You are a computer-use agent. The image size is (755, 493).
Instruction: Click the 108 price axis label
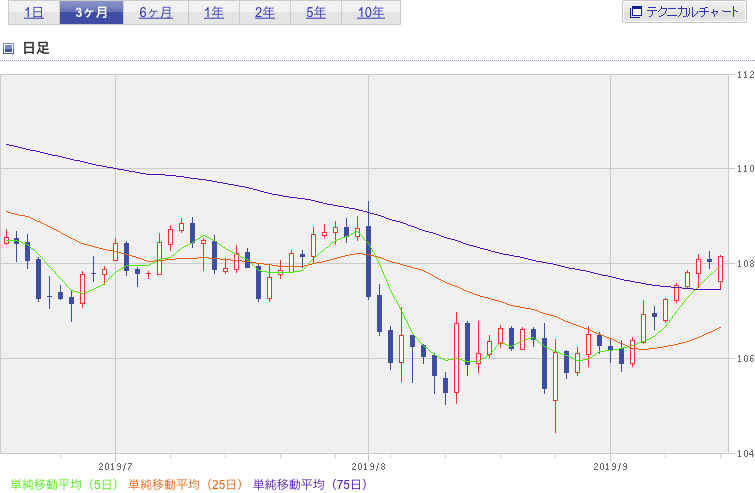[x=745, y=263]
